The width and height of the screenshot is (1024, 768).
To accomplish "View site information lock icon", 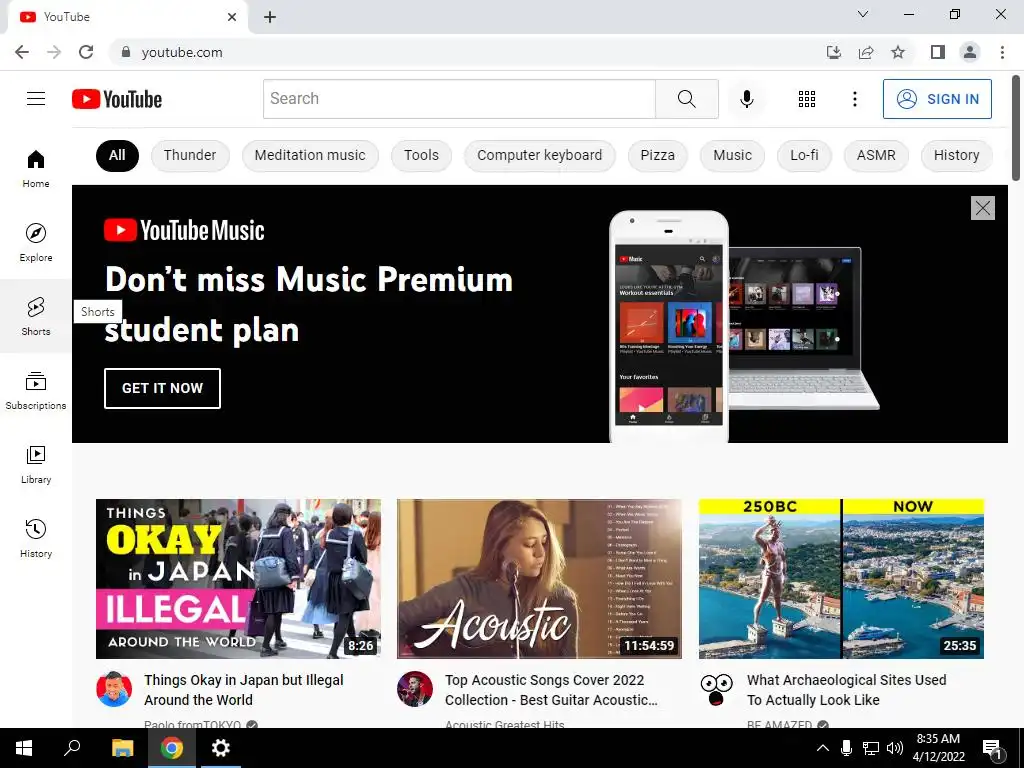I will [x=126, y=52].
